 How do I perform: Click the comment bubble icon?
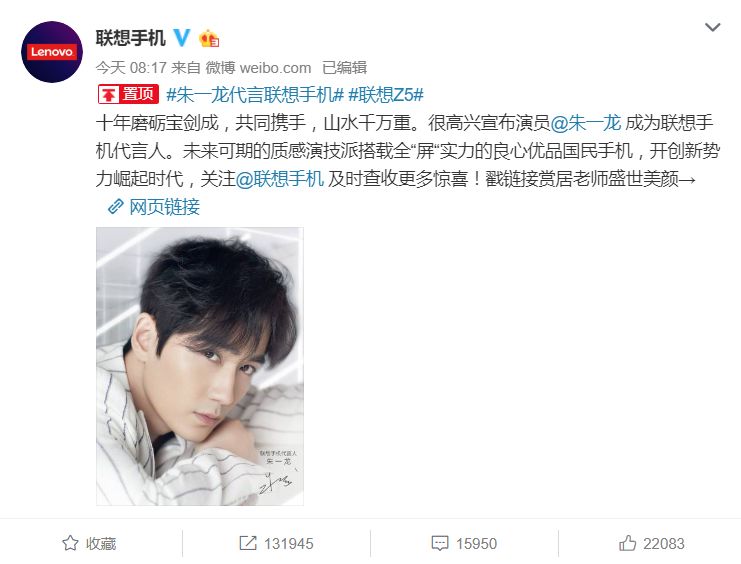coord(440,543)
